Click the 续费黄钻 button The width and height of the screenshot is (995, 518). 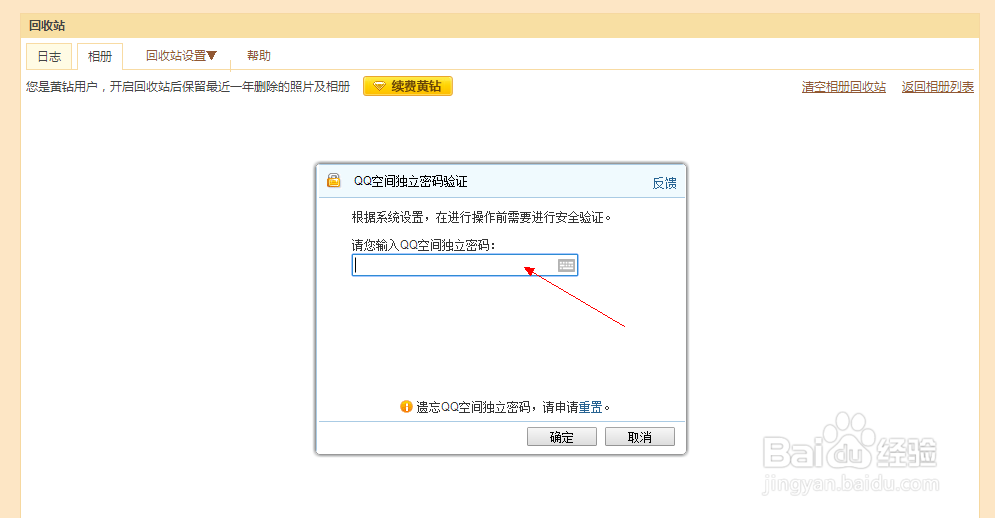tap(407, 86)
